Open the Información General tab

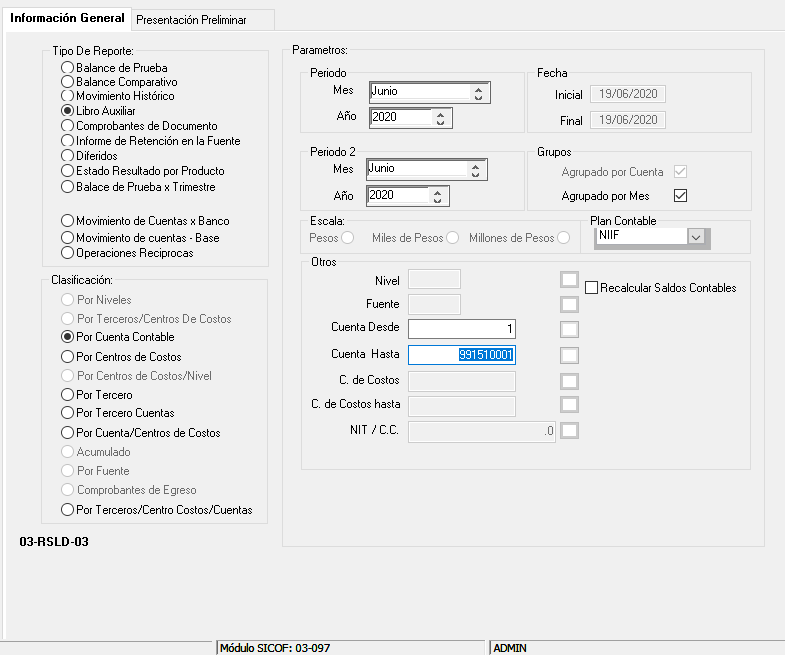67,18
